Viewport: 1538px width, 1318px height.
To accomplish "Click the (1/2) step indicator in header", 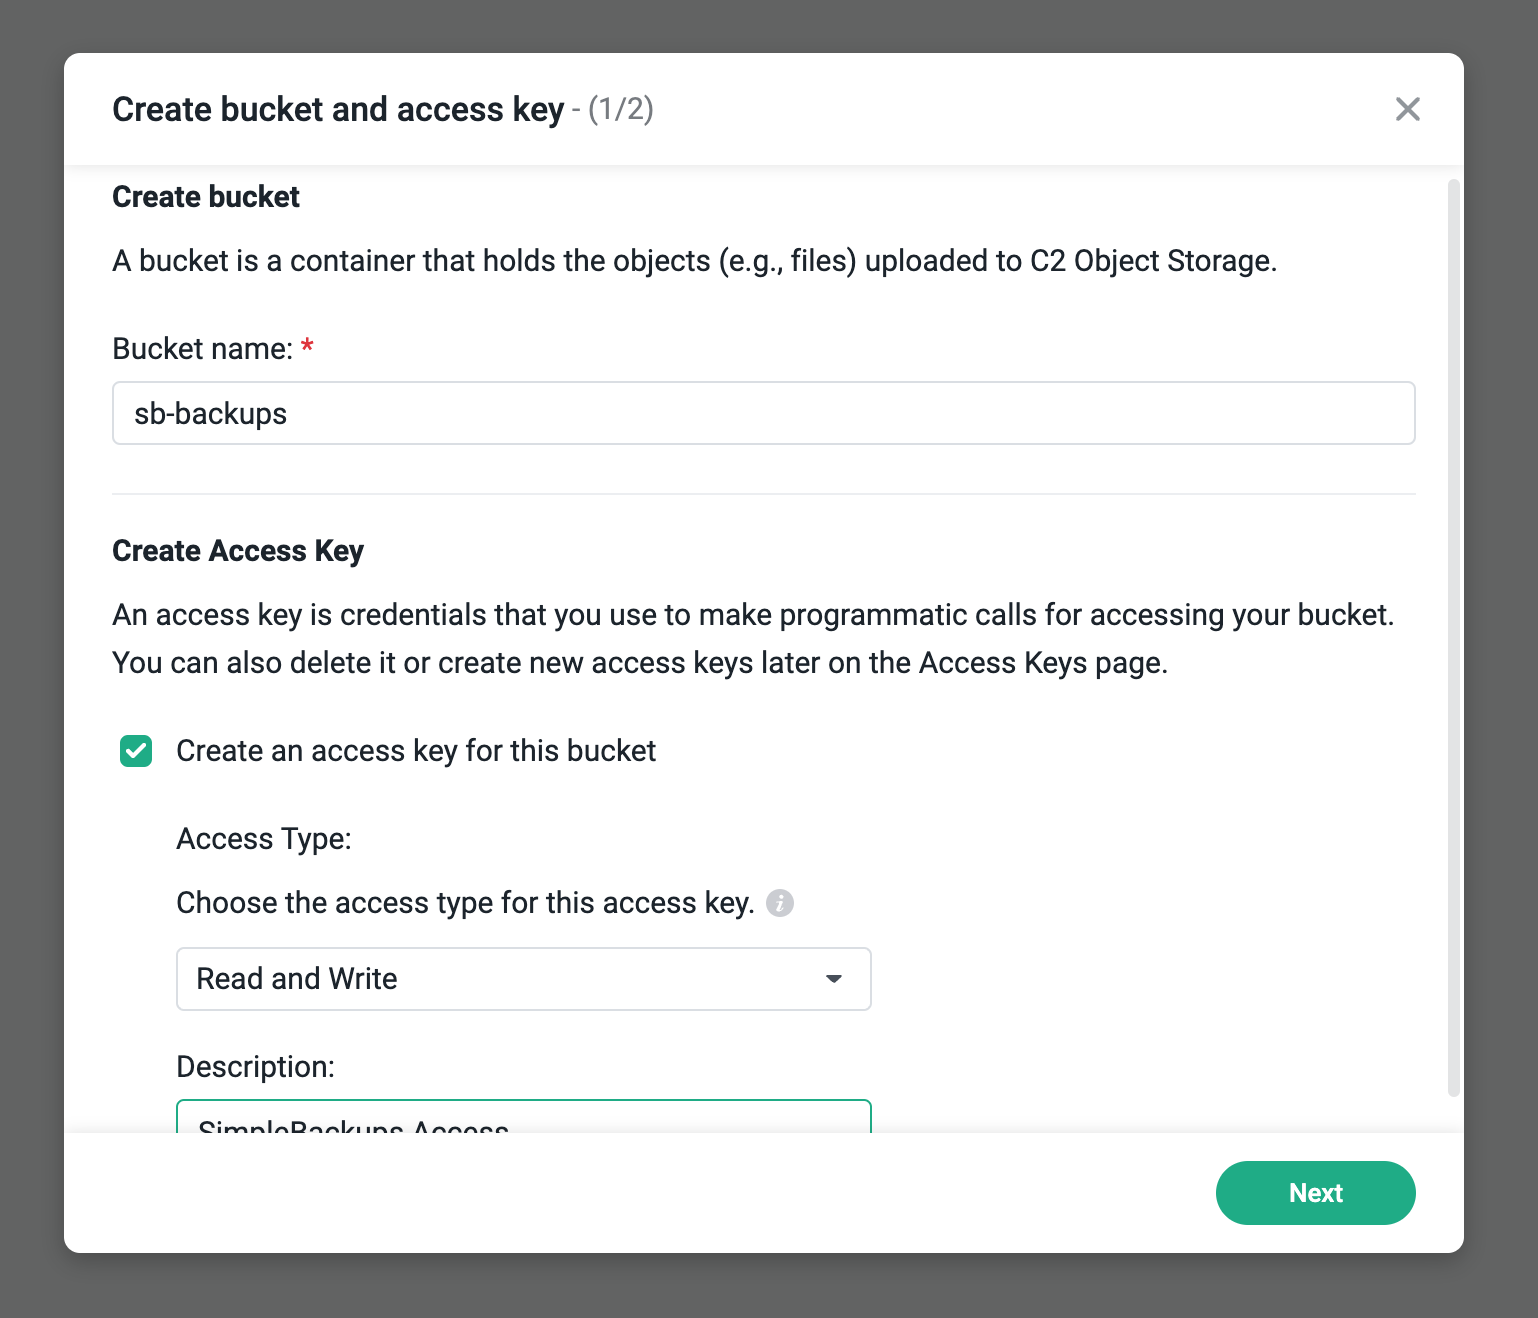I will (x=620, y=110).
